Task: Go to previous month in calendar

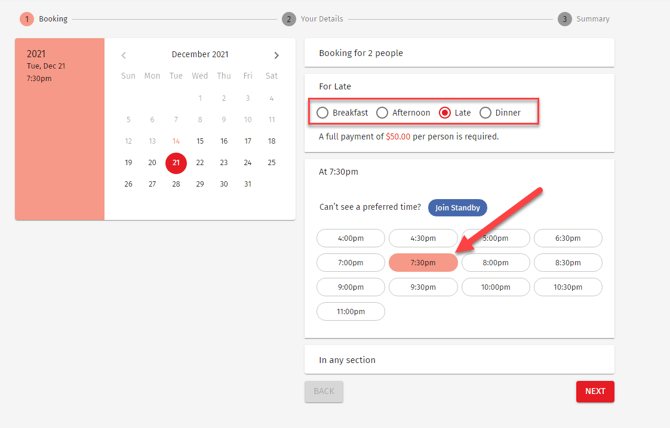Action: coord(124,55)
